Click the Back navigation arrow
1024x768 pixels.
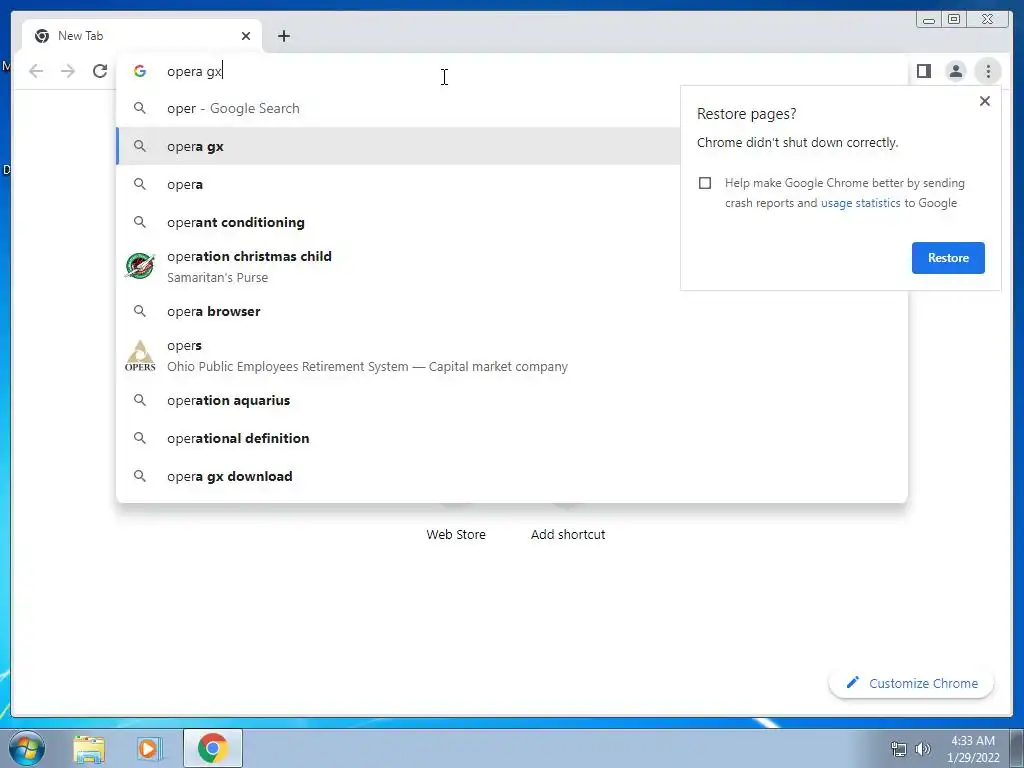tap(36, 71)
